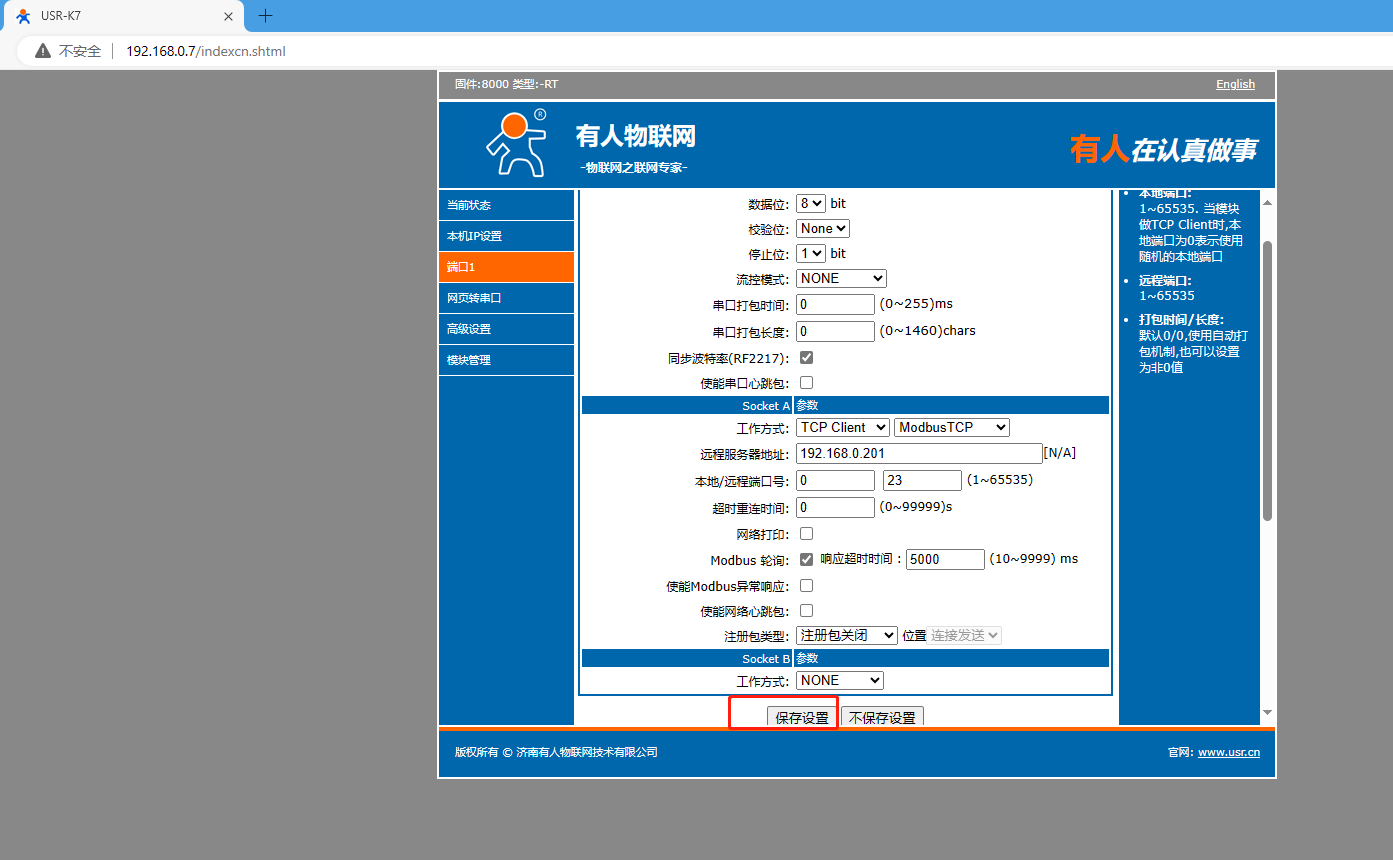Click the USR logo figure icon
The height and width of the screenshot is (860, 1393).
(x=516, y=143)
